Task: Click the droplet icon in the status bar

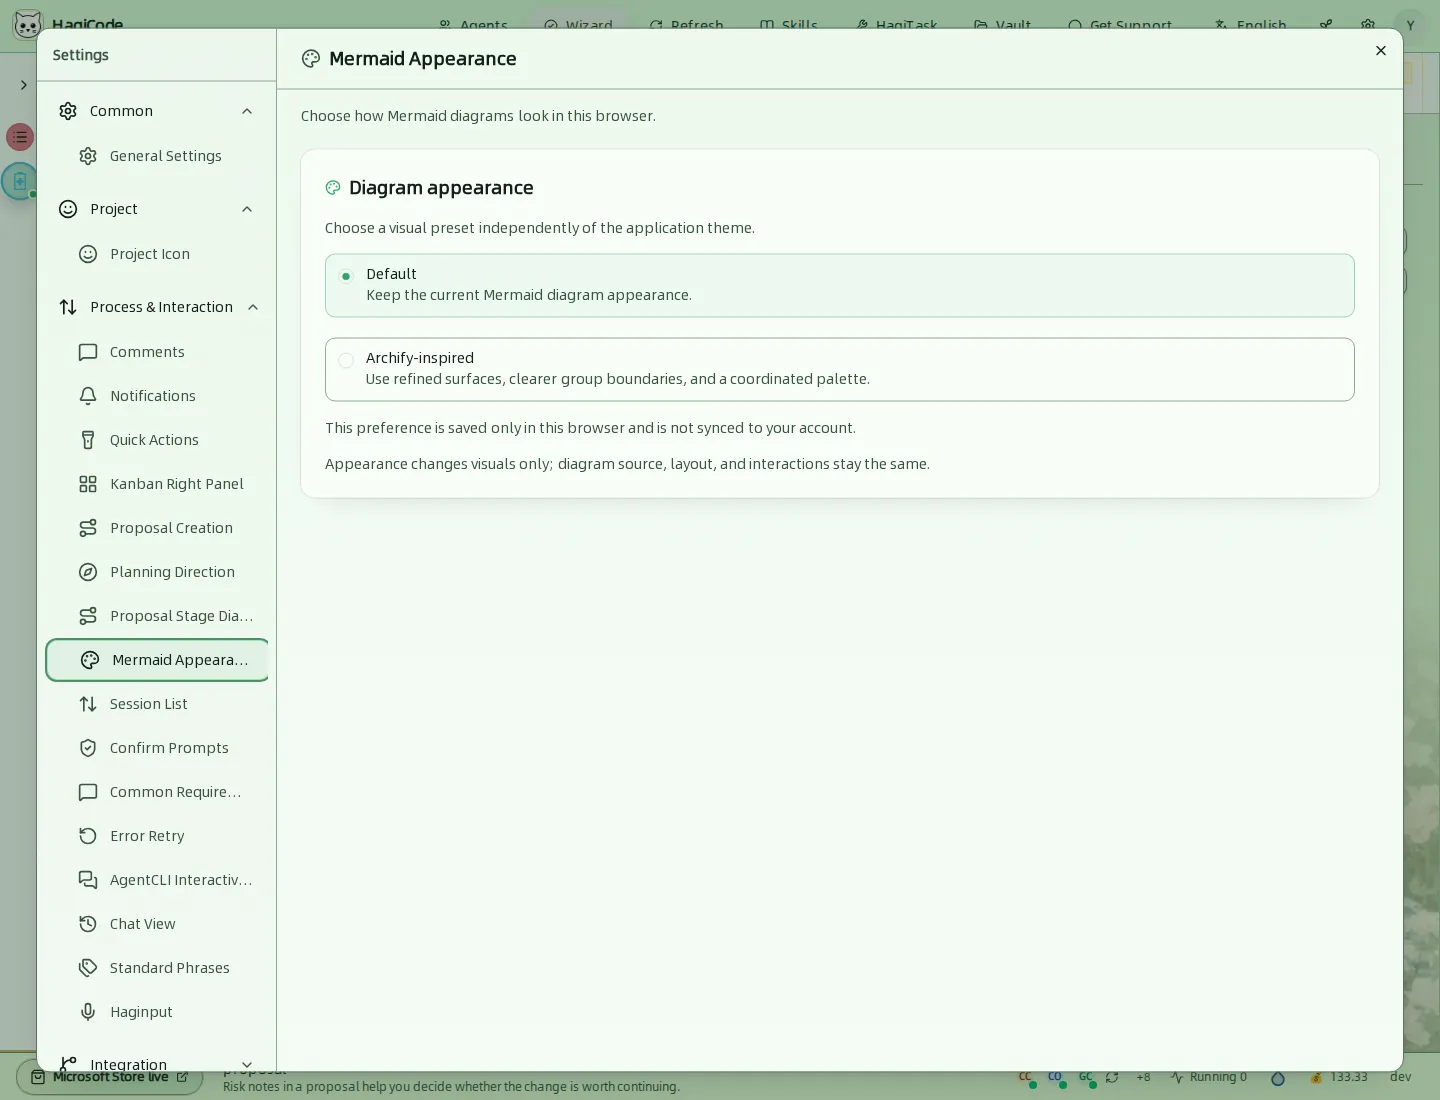Action: [x=1277, y=1078]
